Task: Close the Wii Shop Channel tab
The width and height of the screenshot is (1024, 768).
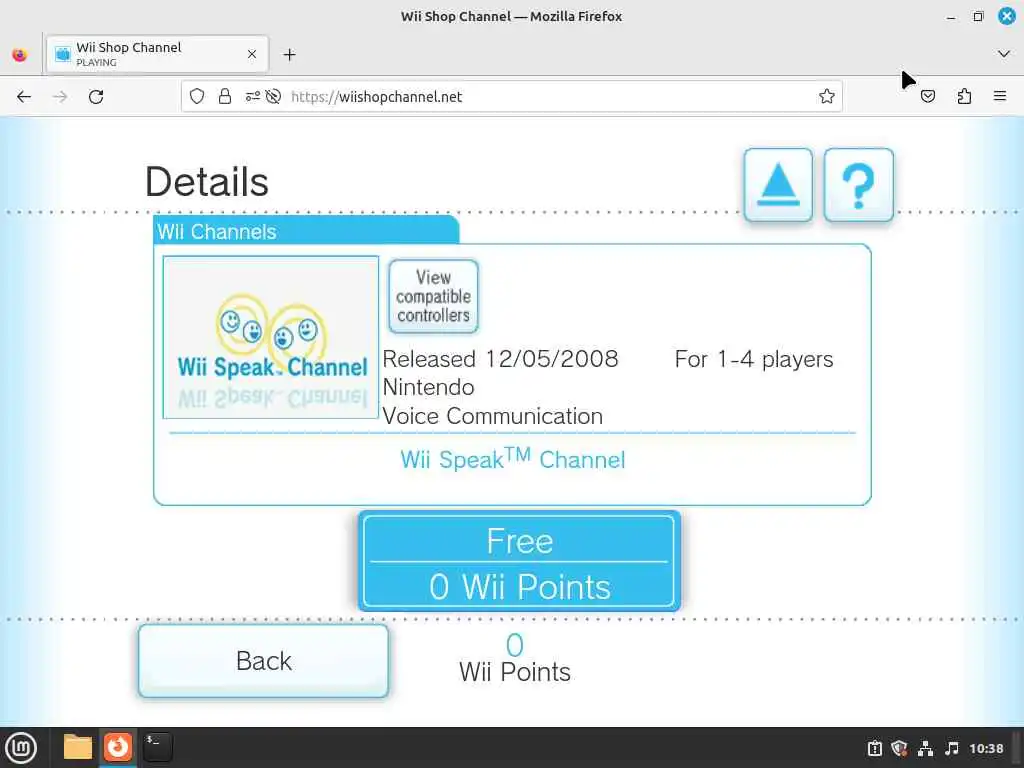Action: click(252, 54)
